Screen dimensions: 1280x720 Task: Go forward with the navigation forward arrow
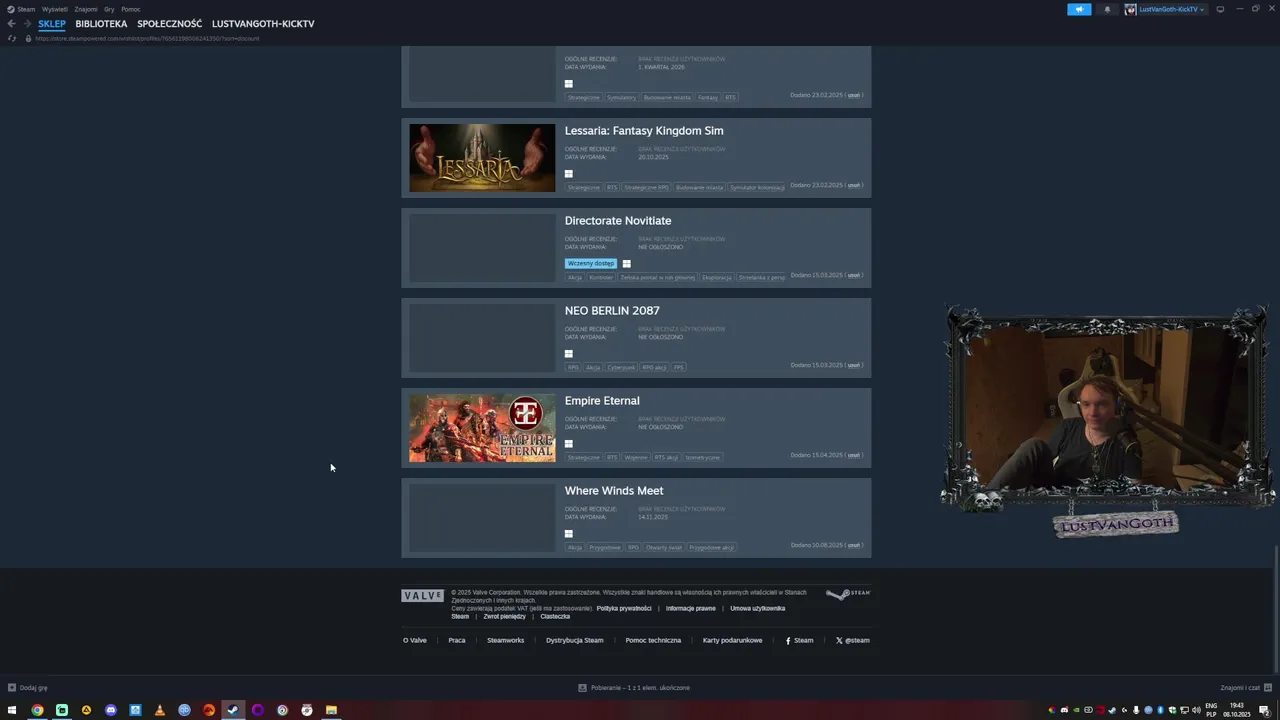(x=26, y=24)
